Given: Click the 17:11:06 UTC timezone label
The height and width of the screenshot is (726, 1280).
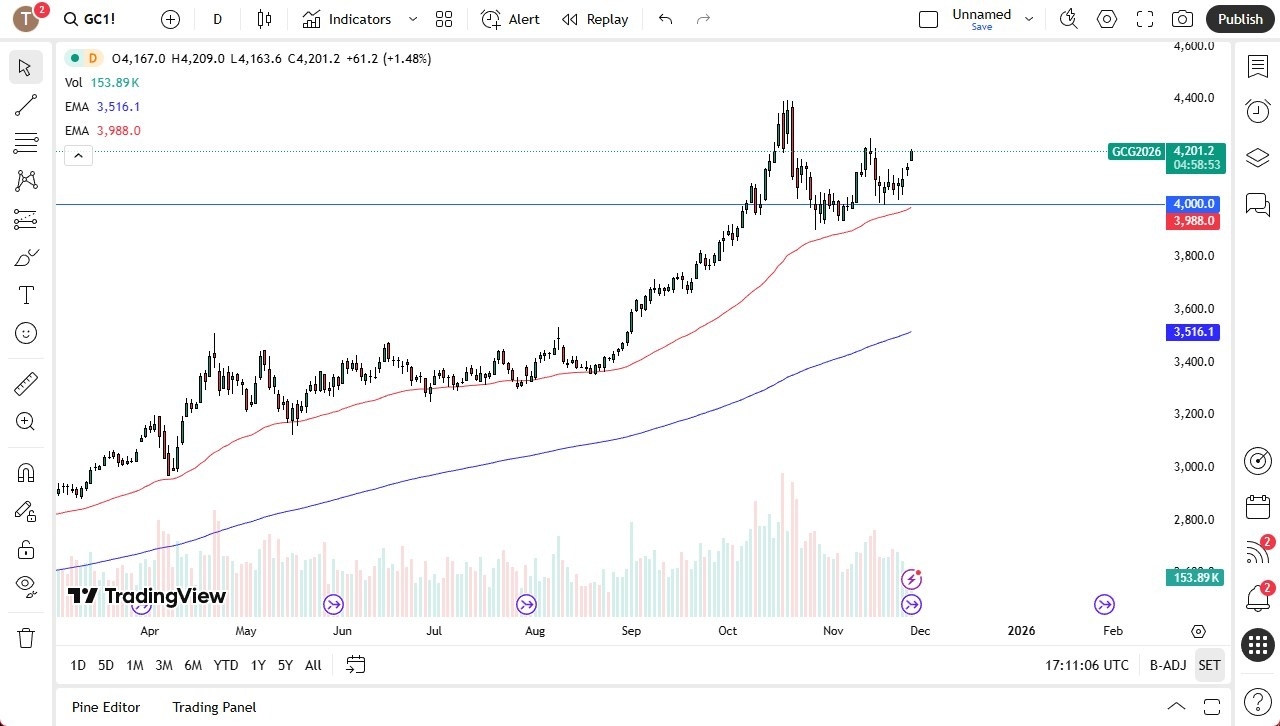Looking at the screenshot, I should (x=1086, y=664).
